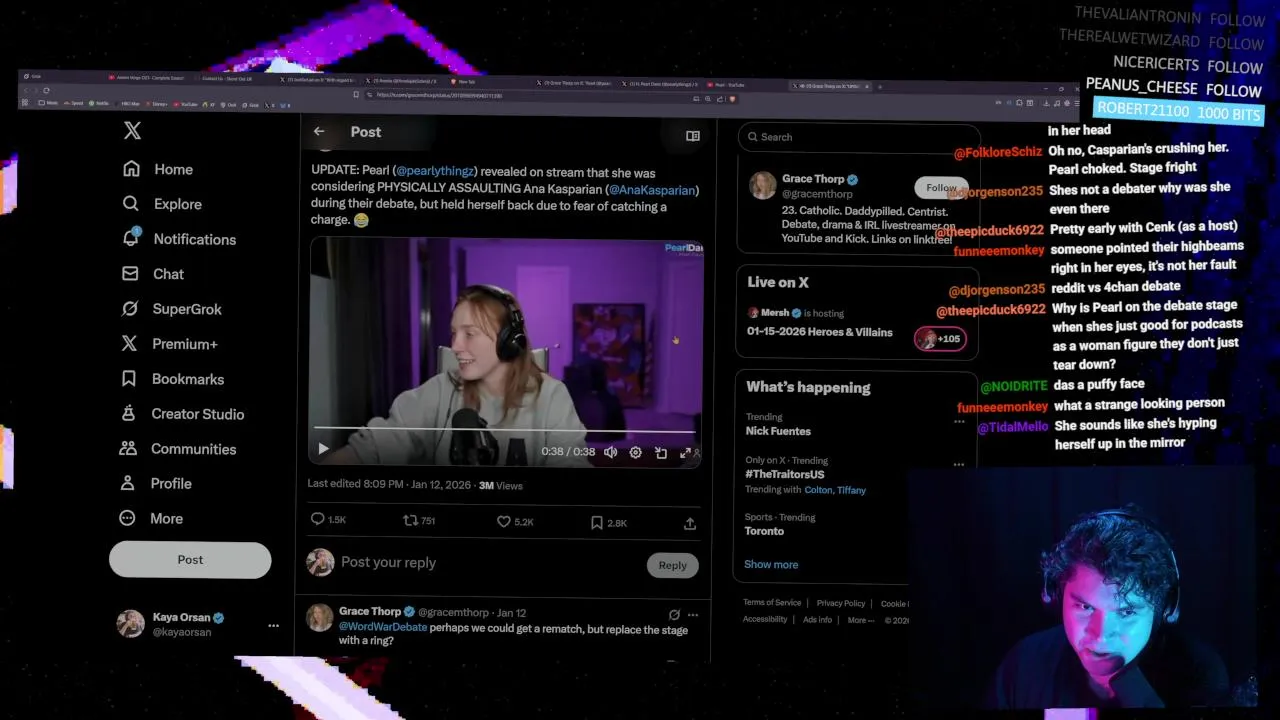The image size is (1280, 720).
Task: Click the X logo in the sidebar
Action: click(132, 130)
